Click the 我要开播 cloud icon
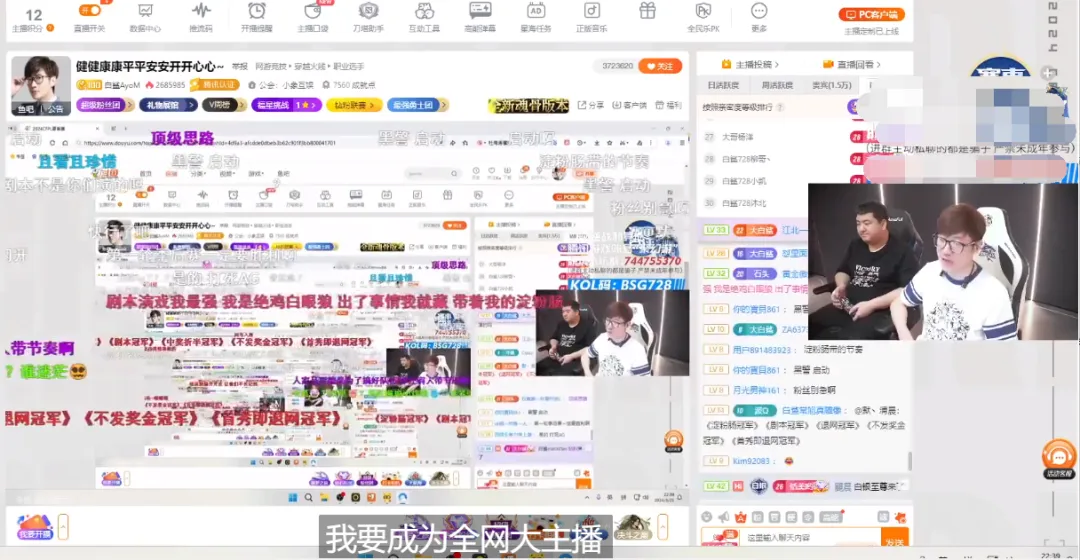The width and height of the screenshot is (1080, 560). pyautogui.click(x=34, y=527)
